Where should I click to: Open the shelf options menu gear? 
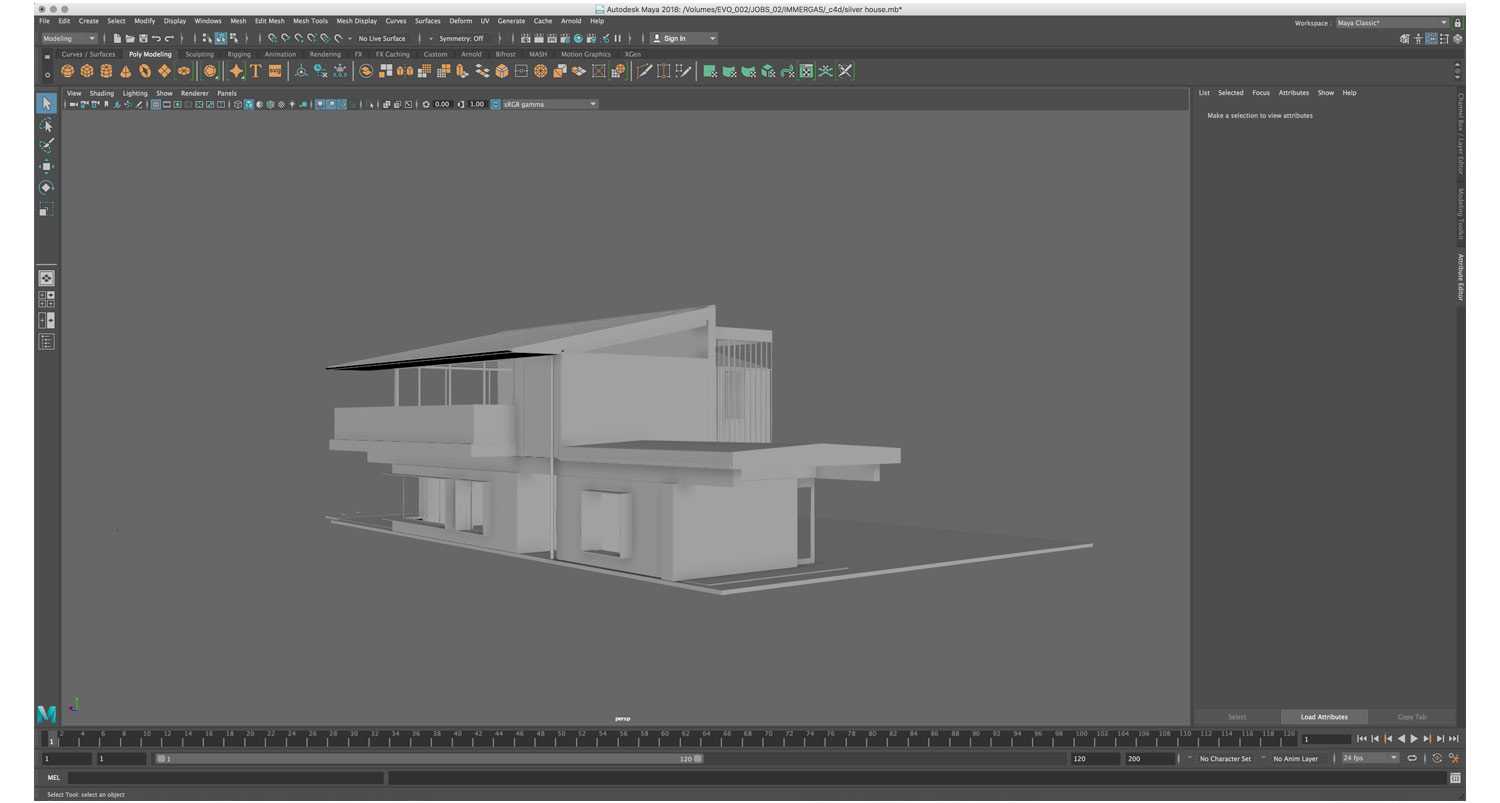47,74
